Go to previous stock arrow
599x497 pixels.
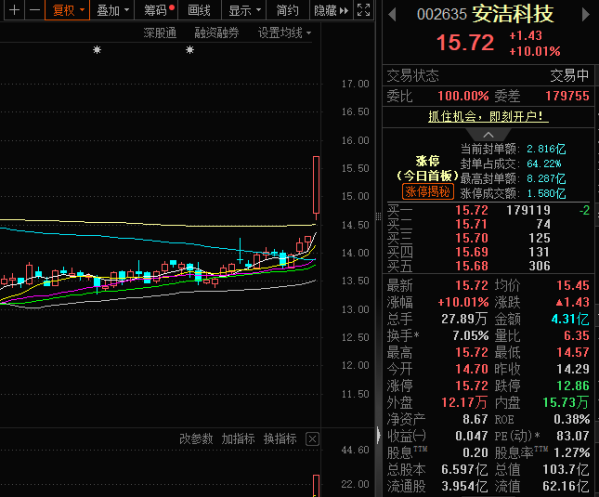click(x=392, y=15)
